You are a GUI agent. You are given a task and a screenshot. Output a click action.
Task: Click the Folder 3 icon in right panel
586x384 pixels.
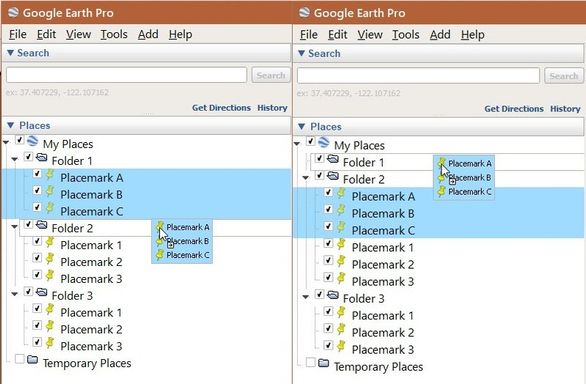tap(333, 295)
